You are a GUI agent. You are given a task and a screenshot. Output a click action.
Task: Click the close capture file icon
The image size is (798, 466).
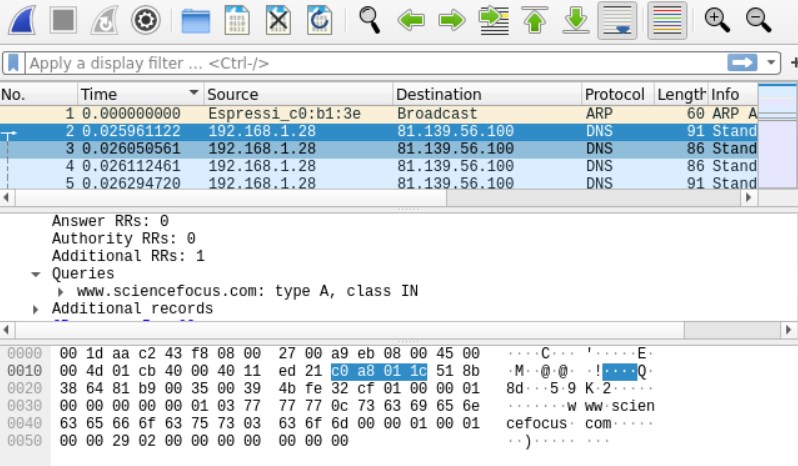pos(278,19)
